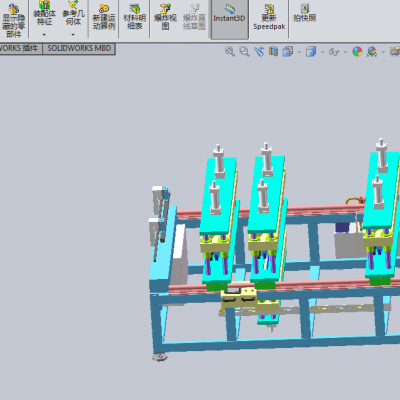Expand Reference Geometry (参考几何体) dropdown arrow
The width and height of the screenshot is (400, 400).
point(73,35)
